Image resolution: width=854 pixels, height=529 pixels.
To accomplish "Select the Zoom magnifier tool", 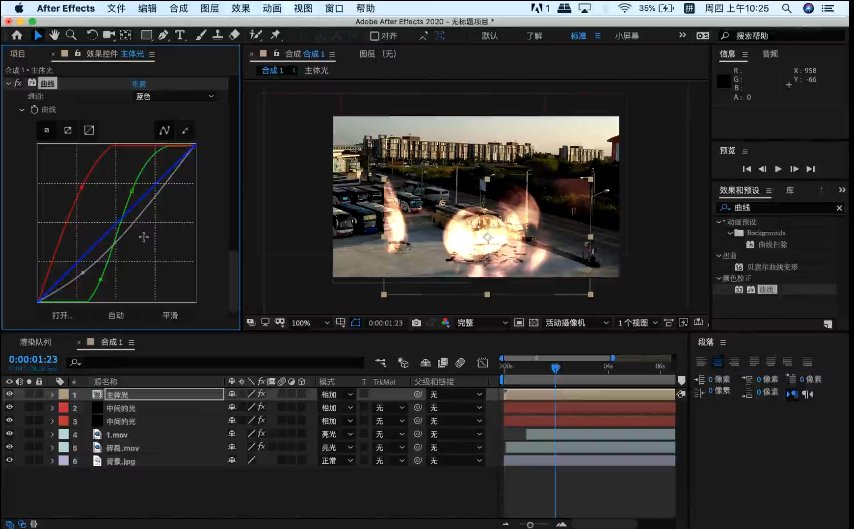I will coord(70,35).
